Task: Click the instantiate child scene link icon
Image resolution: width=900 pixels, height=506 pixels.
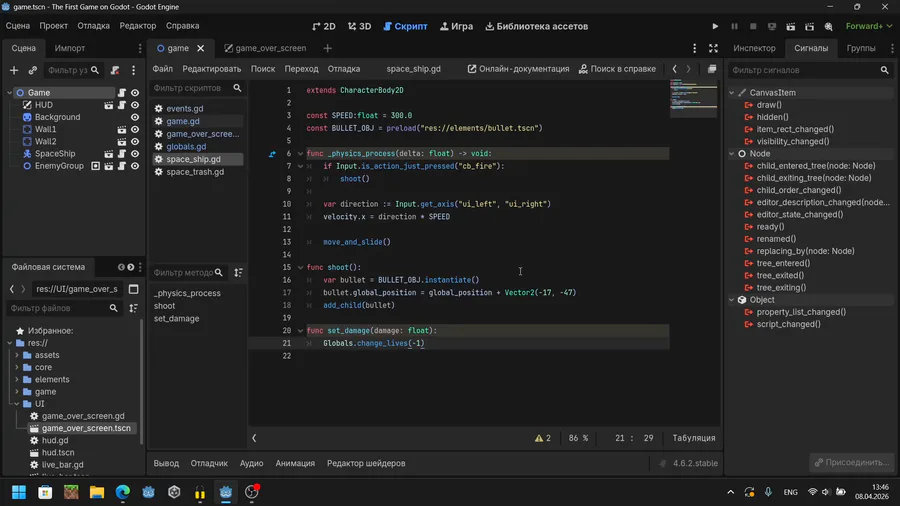Action: tap(33, 70)
